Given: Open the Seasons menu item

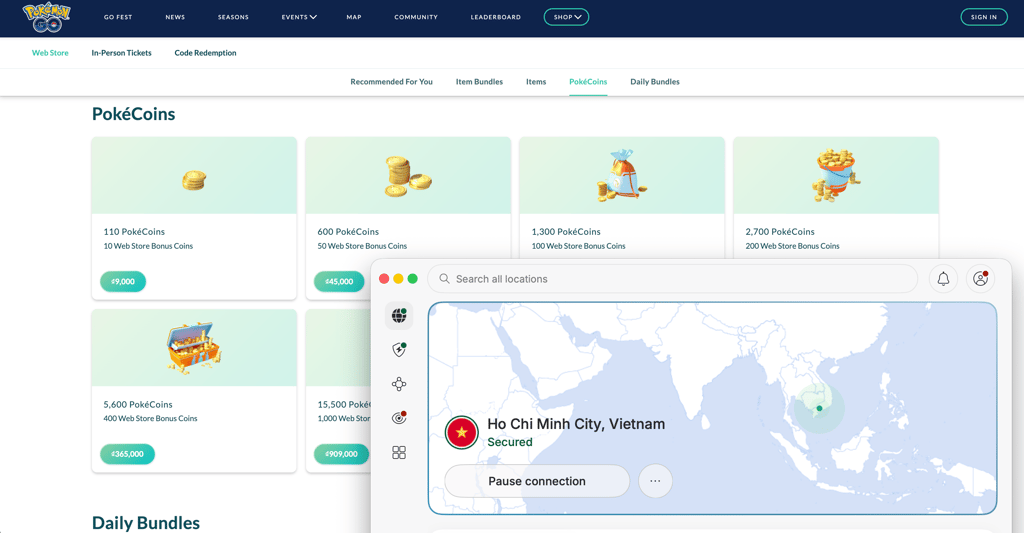Looking at the screenshot, I should click(x=233, y=17).
